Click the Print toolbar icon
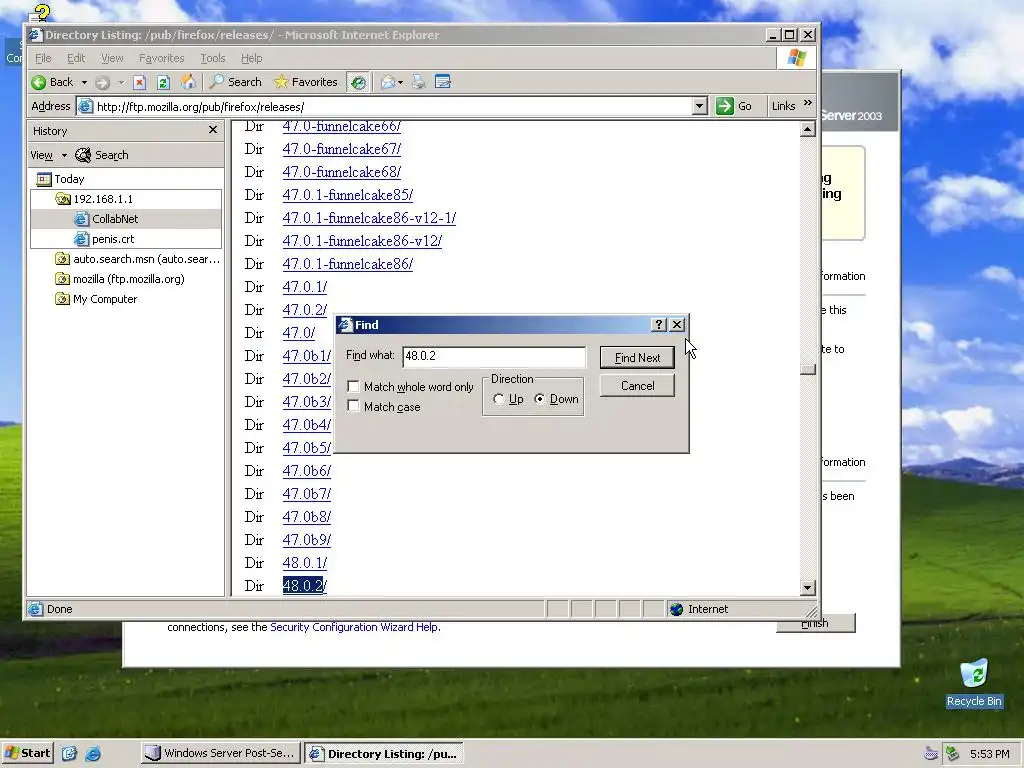The width and height of the screenshot is (1024, 768). [x=419, y=82]
